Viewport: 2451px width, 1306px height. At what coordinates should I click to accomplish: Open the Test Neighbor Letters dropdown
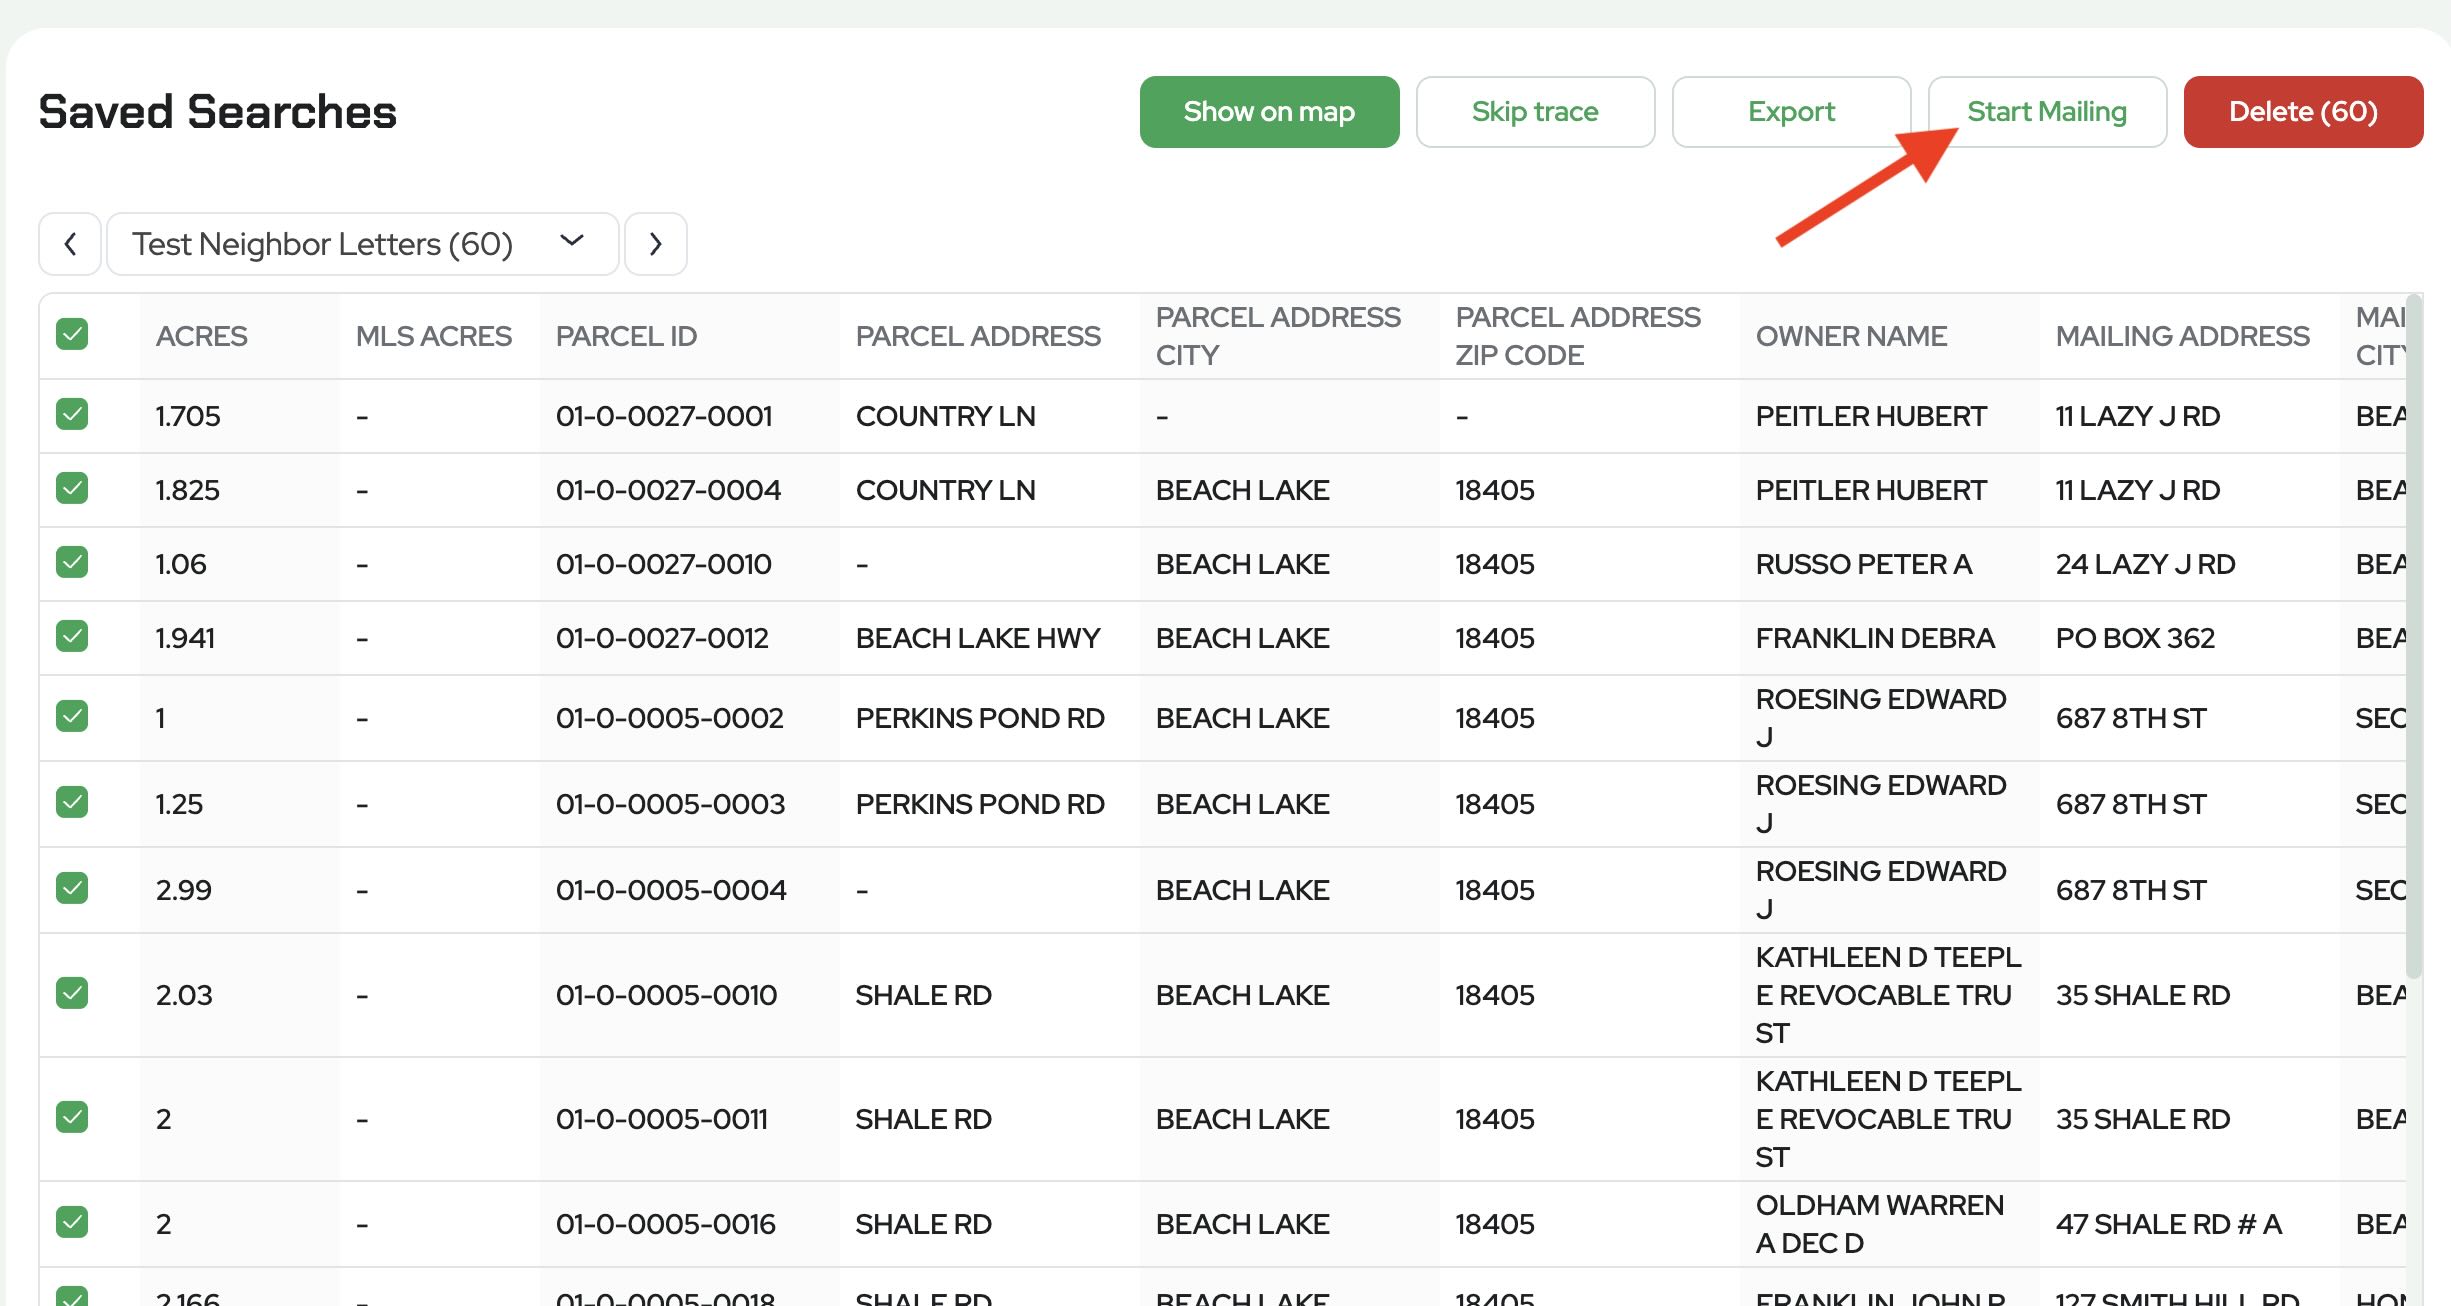click(362, 244)
